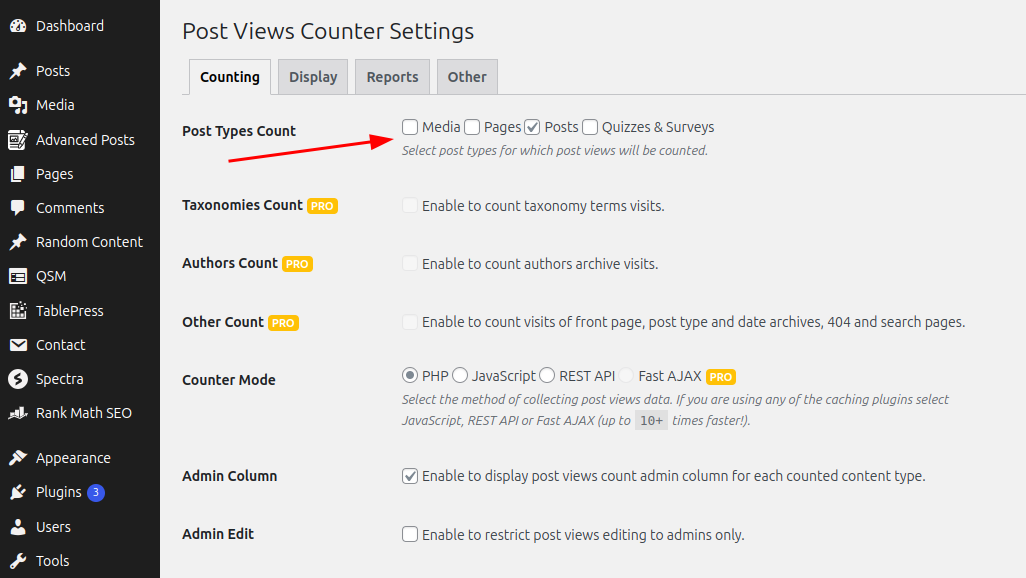The height and width of the screenshot is (578, 1026).
Task: Open the TablePress grid icon
Action: pos(18,311)
